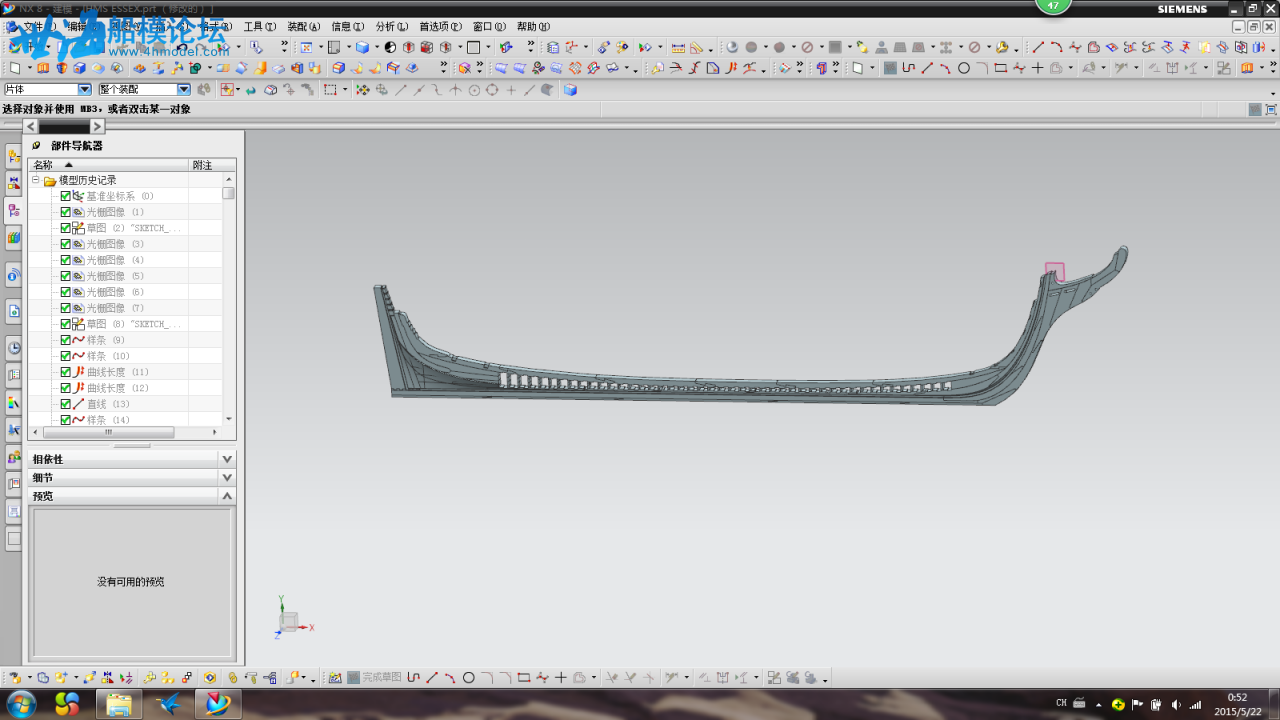Pick the Point (plus) tool in second toolbar row

1037,68
